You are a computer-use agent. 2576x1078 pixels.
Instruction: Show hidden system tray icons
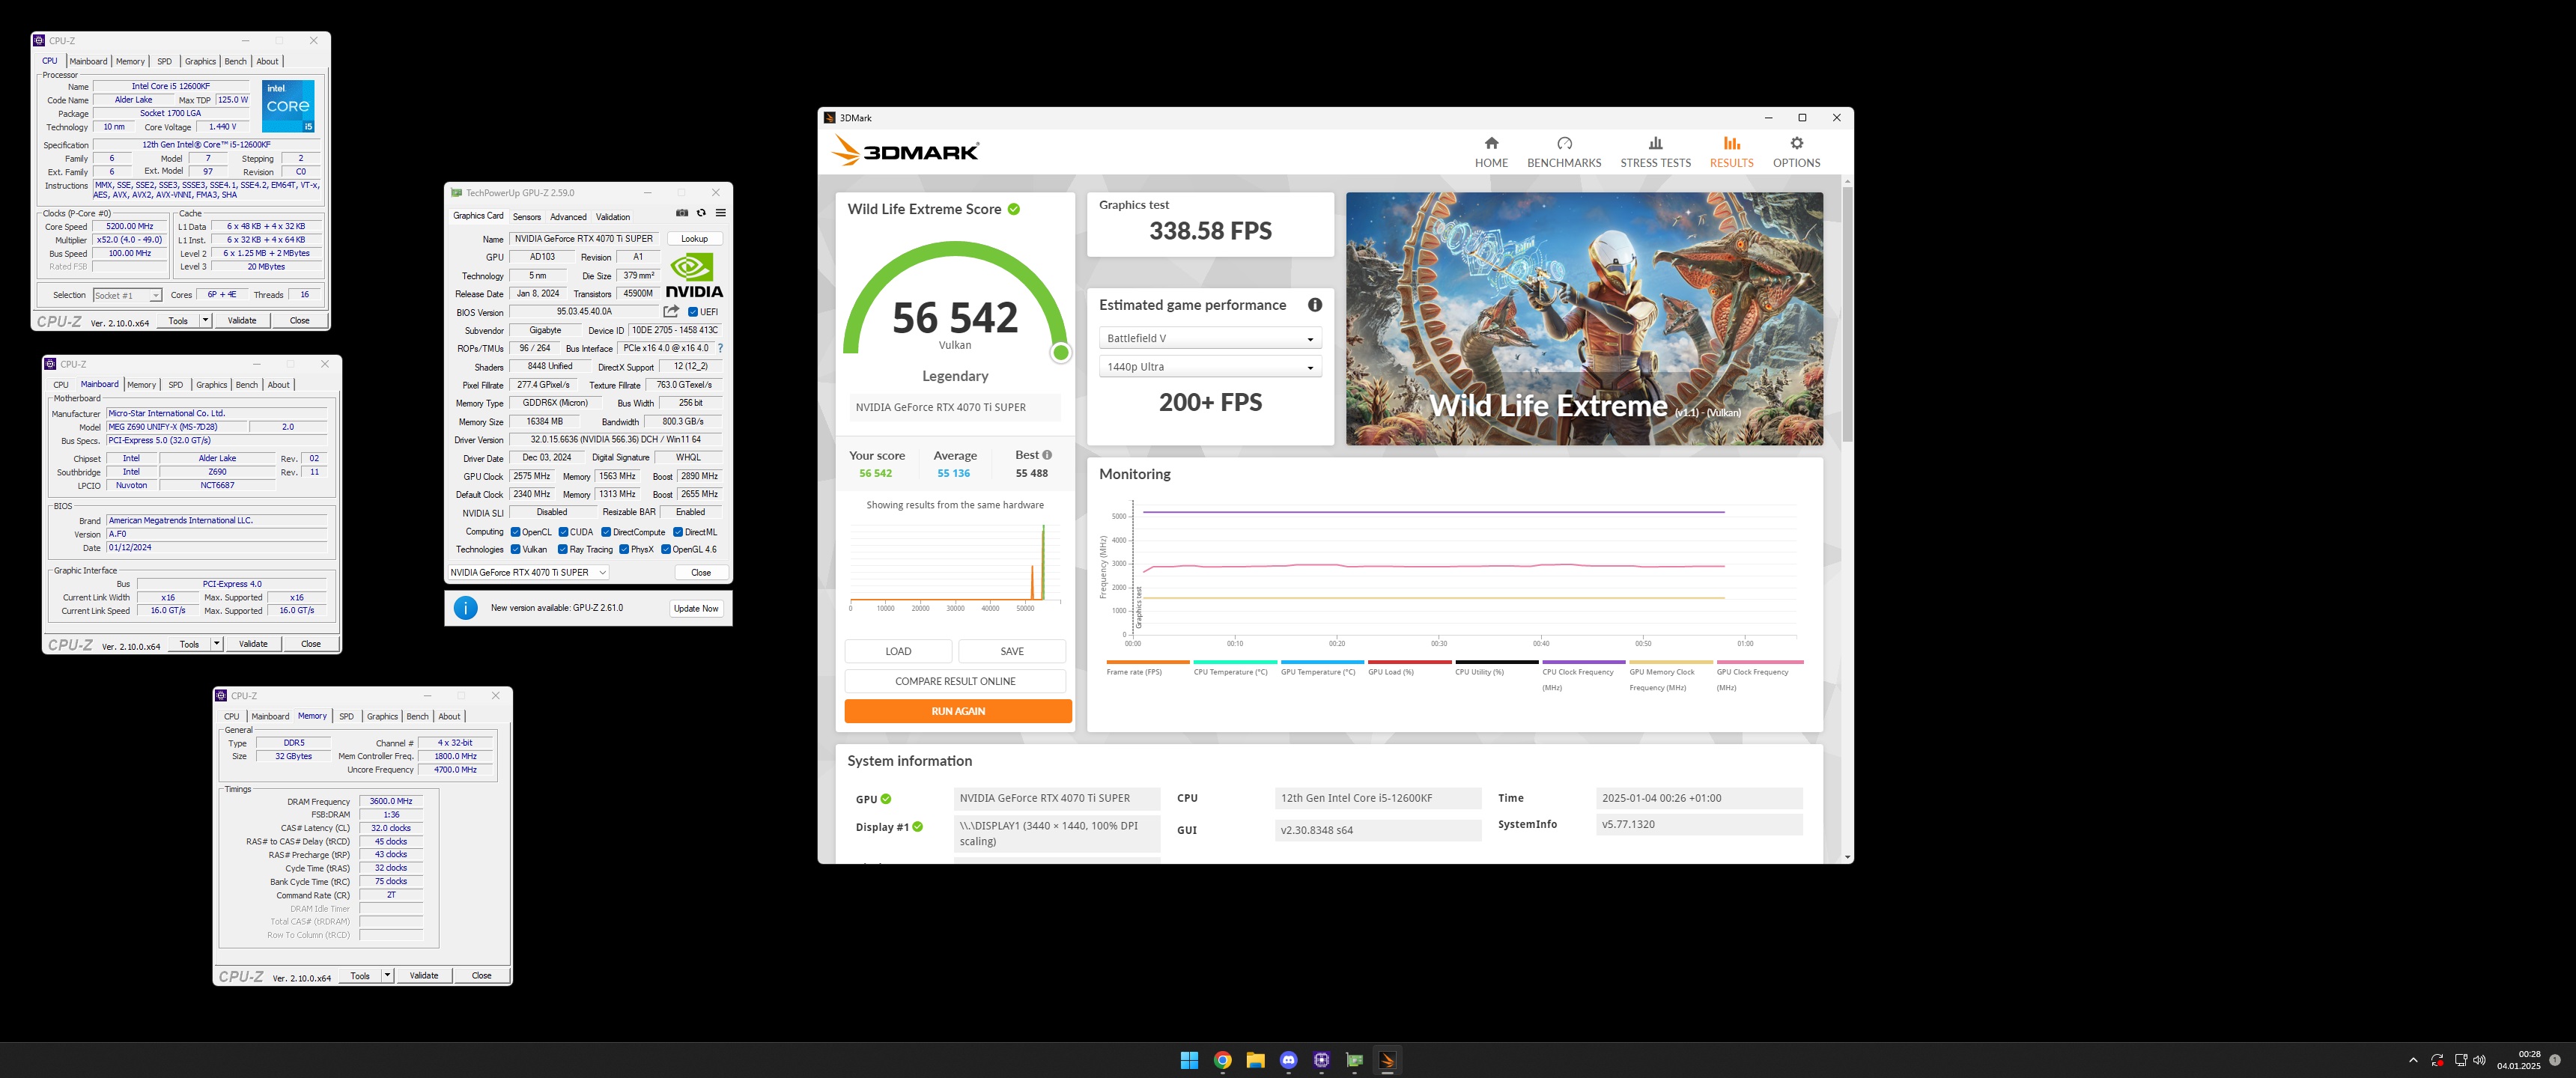[2413, 1060]
